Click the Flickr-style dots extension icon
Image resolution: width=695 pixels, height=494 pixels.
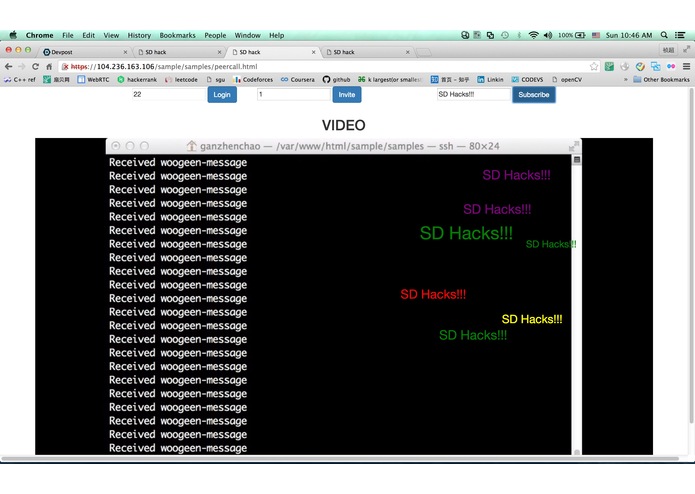[x=671, y=66]
